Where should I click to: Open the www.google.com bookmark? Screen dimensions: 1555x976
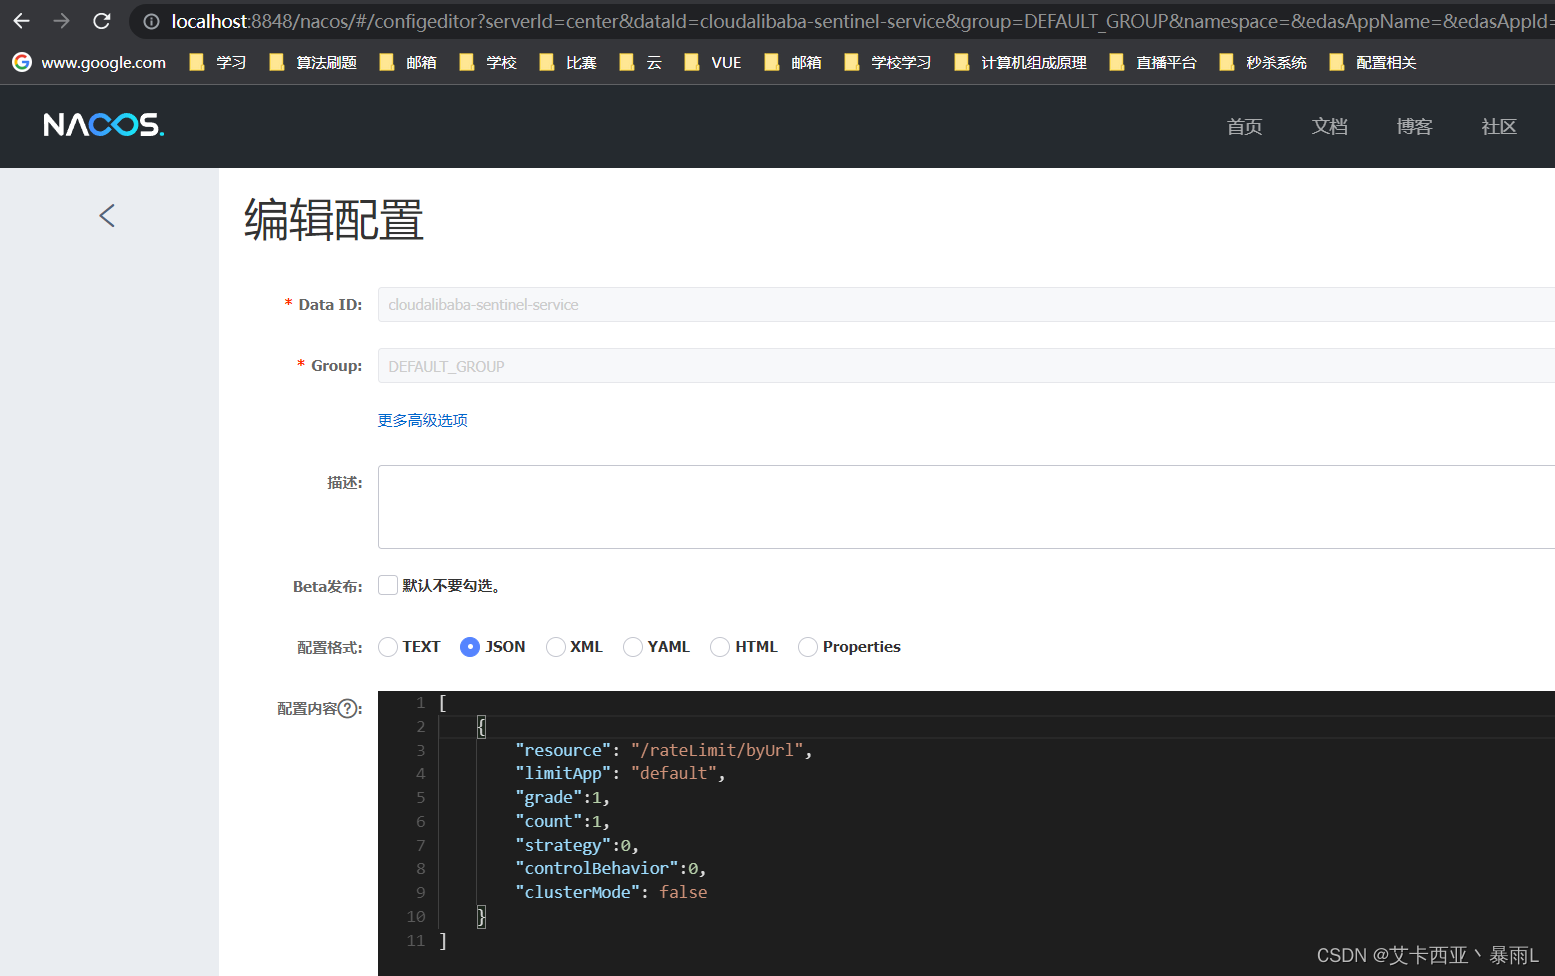(x=90, y=62)
